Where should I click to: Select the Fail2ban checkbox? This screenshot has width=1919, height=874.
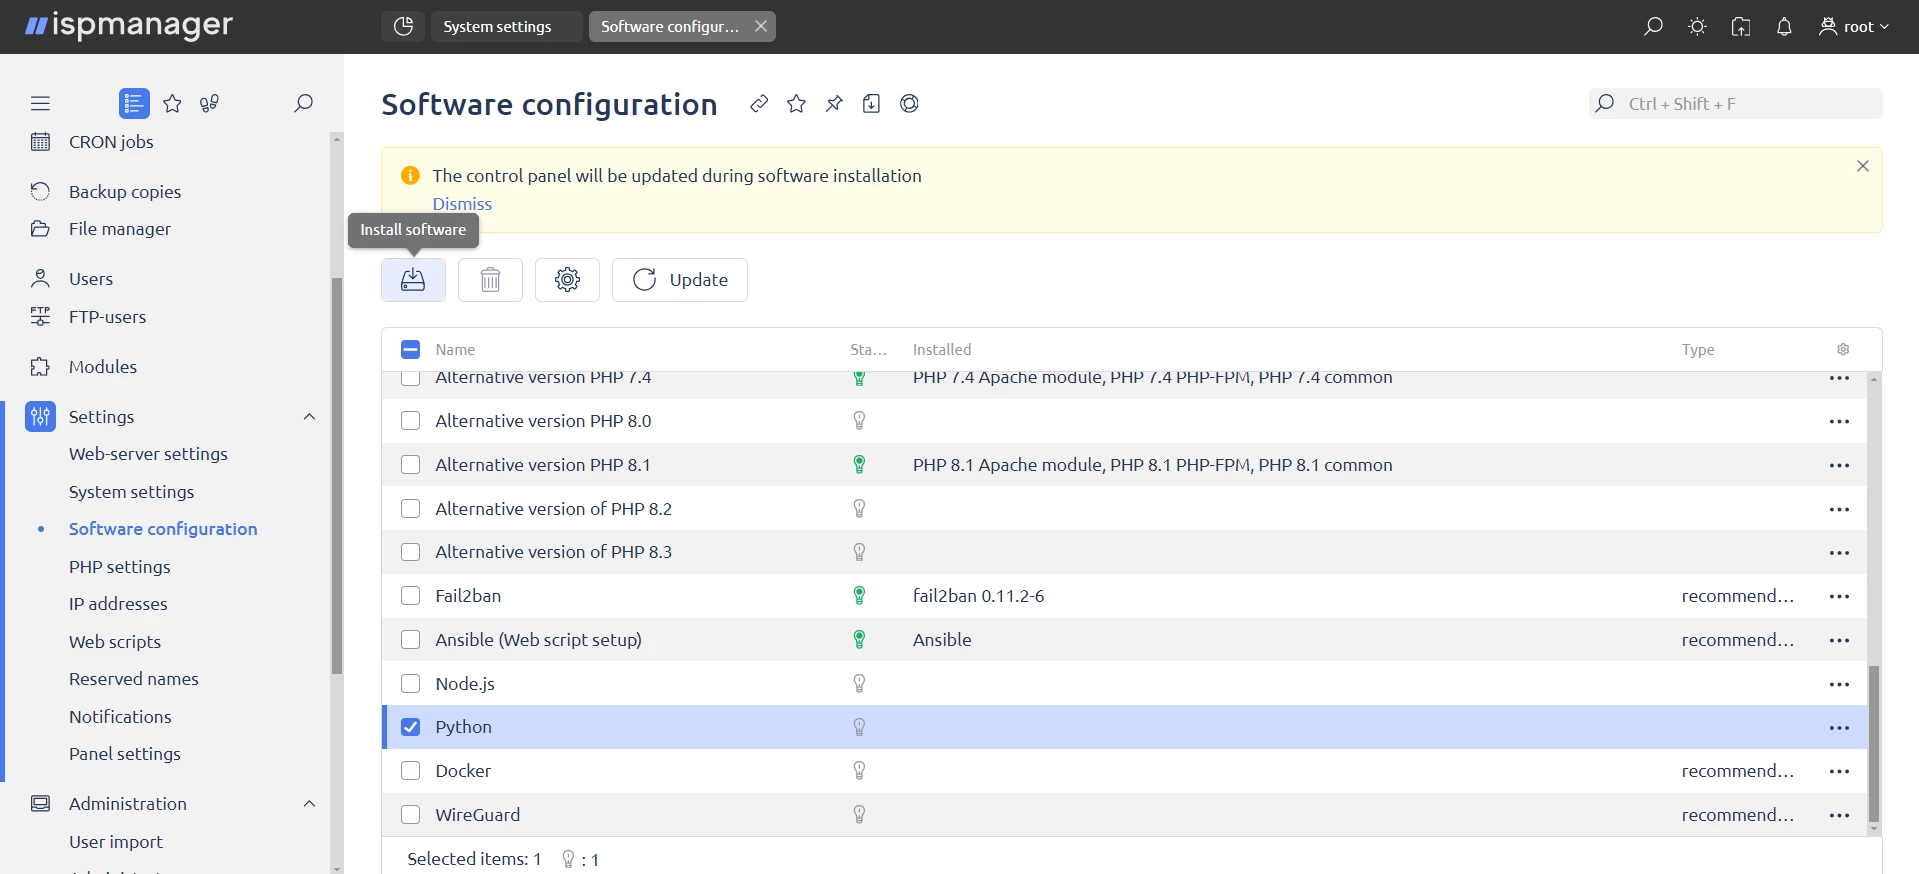tap(410, 596)
